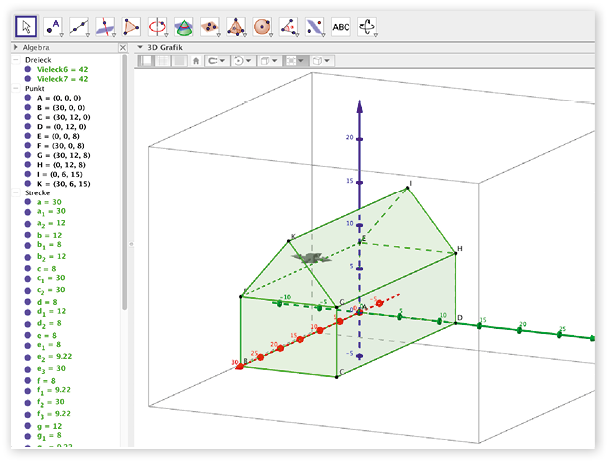Select the Move arrow tool

(26, 26)
